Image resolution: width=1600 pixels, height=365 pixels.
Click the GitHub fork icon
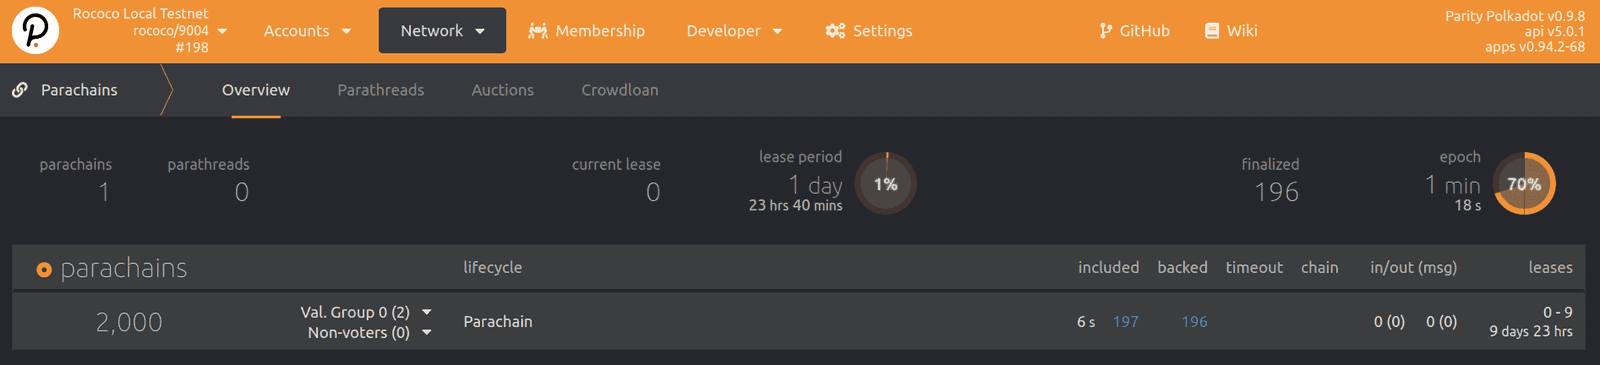tap(1105, 31)
